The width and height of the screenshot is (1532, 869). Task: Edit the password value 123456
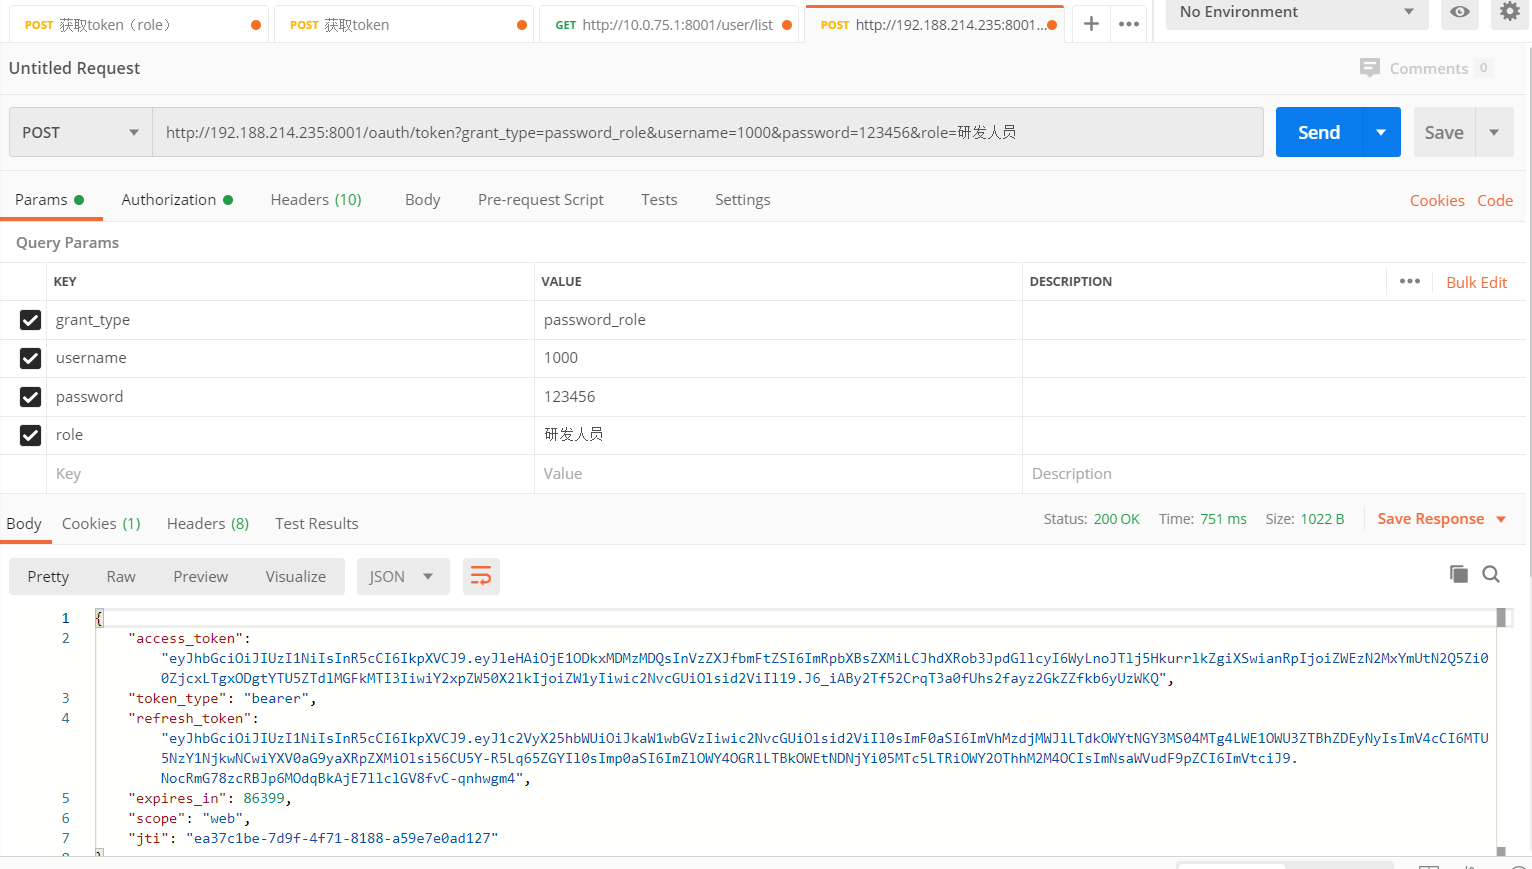(x=778, y=397)
